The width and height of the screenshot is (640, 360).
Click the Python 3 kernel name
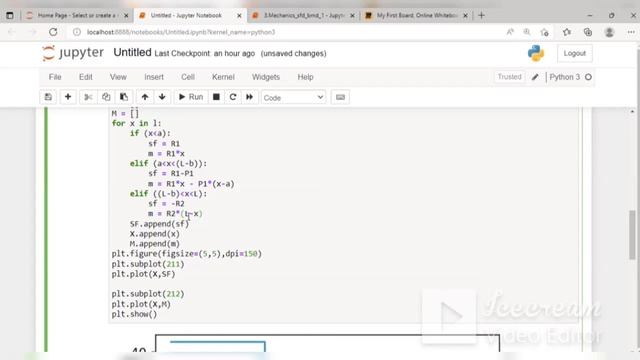[564, 77]
